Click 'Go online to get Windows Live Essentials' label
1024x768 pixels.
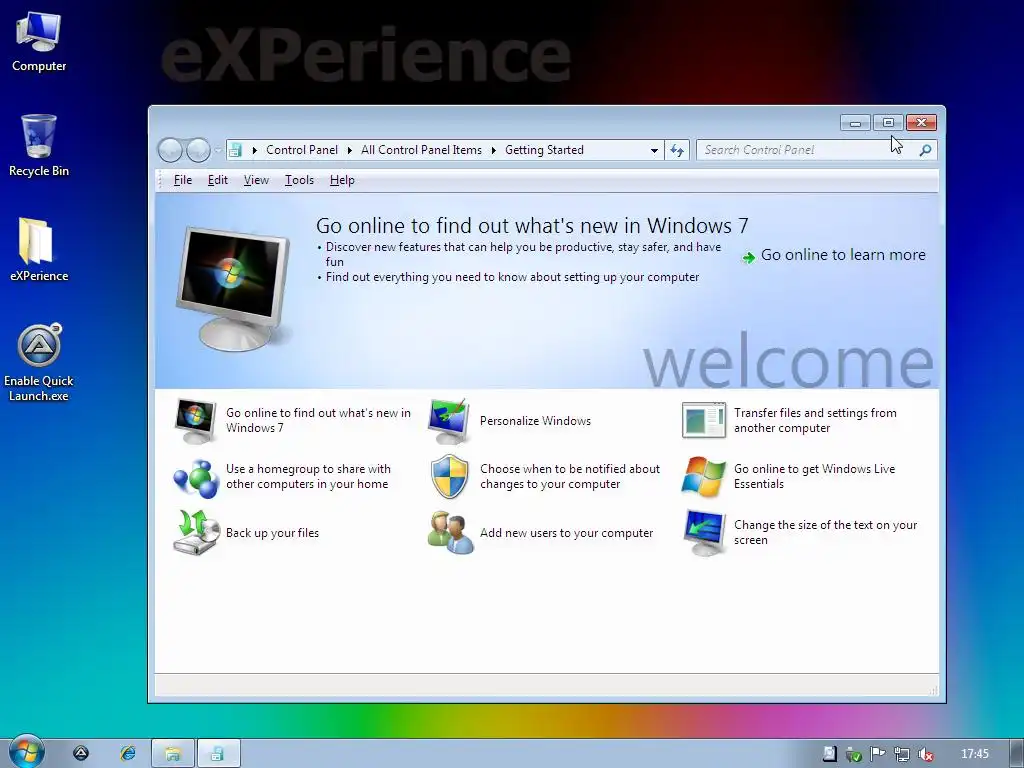tap(814, 477)
